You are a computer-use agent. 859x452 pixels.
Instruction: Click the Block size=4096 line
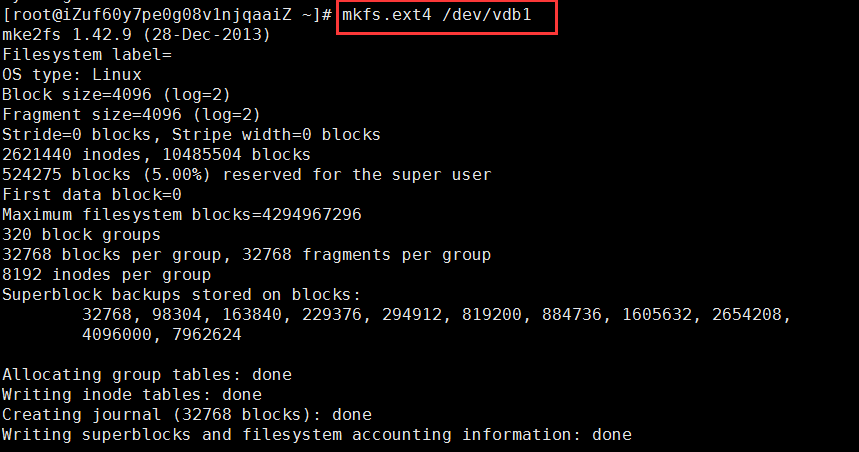pyautogui.click(x=116, y=95)
